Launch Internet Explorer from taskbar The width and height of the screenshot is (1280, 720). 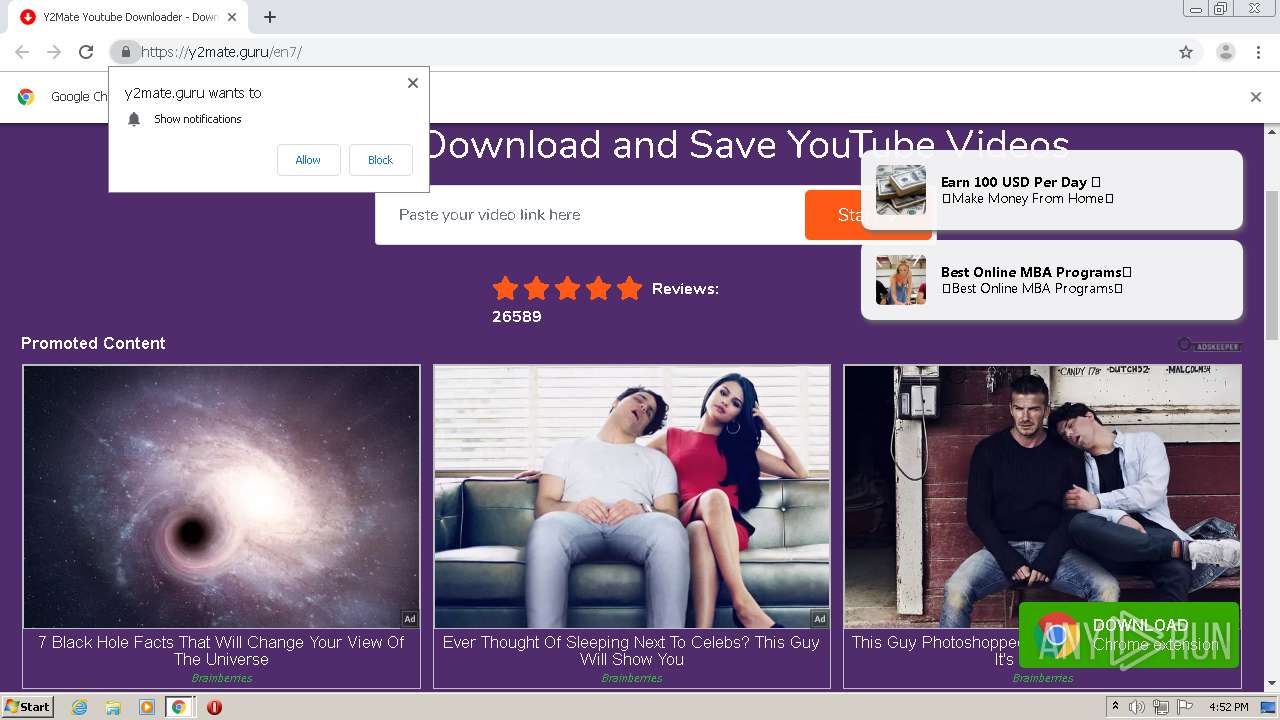pos(80,707)
